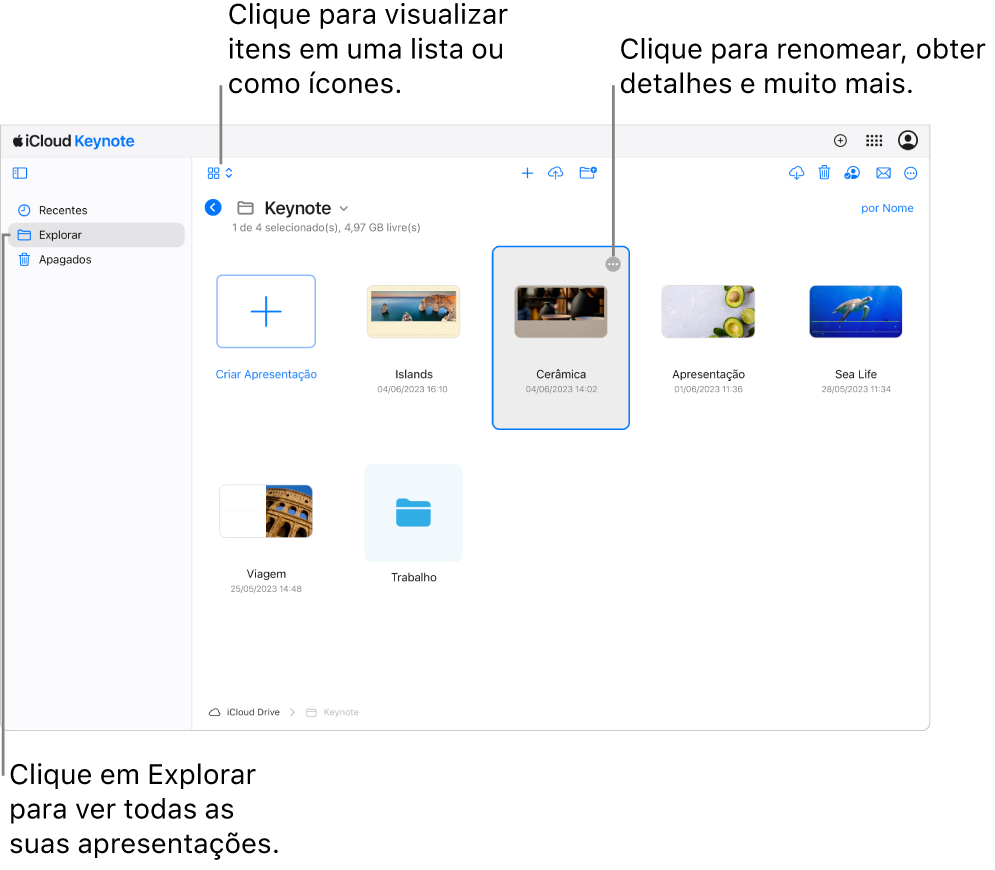Send a copy using the envelope icon
The width and height of the screenshot is (995, 870).
tap(883, 173)
